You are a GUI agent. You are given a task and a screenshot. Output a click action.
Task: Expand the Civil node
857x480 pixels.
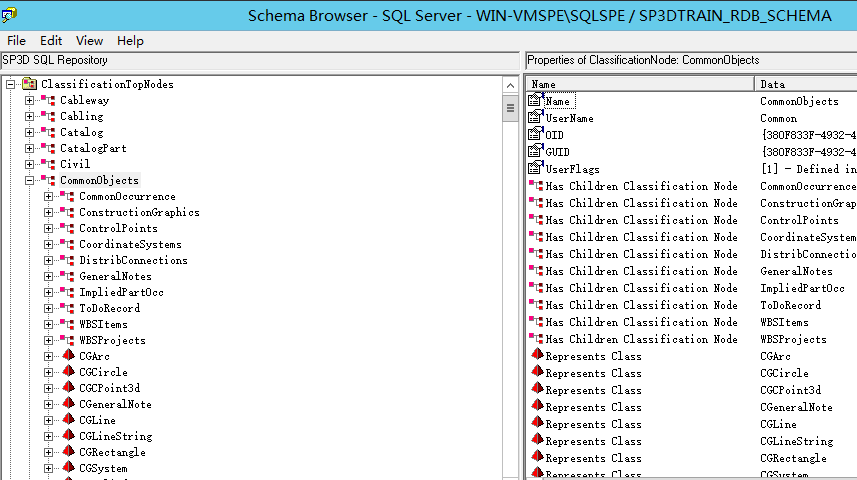pyautogui.click(x=30, y=164)
